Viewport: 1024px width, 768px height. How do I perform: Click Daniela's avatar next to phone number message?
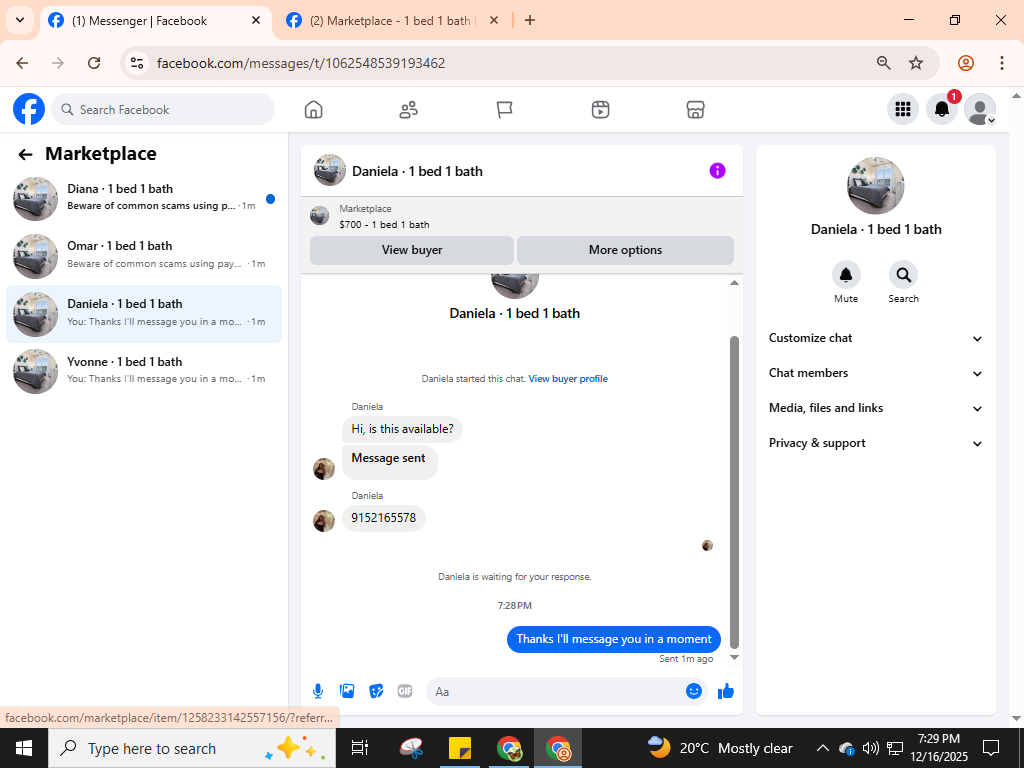click(323, 520)
